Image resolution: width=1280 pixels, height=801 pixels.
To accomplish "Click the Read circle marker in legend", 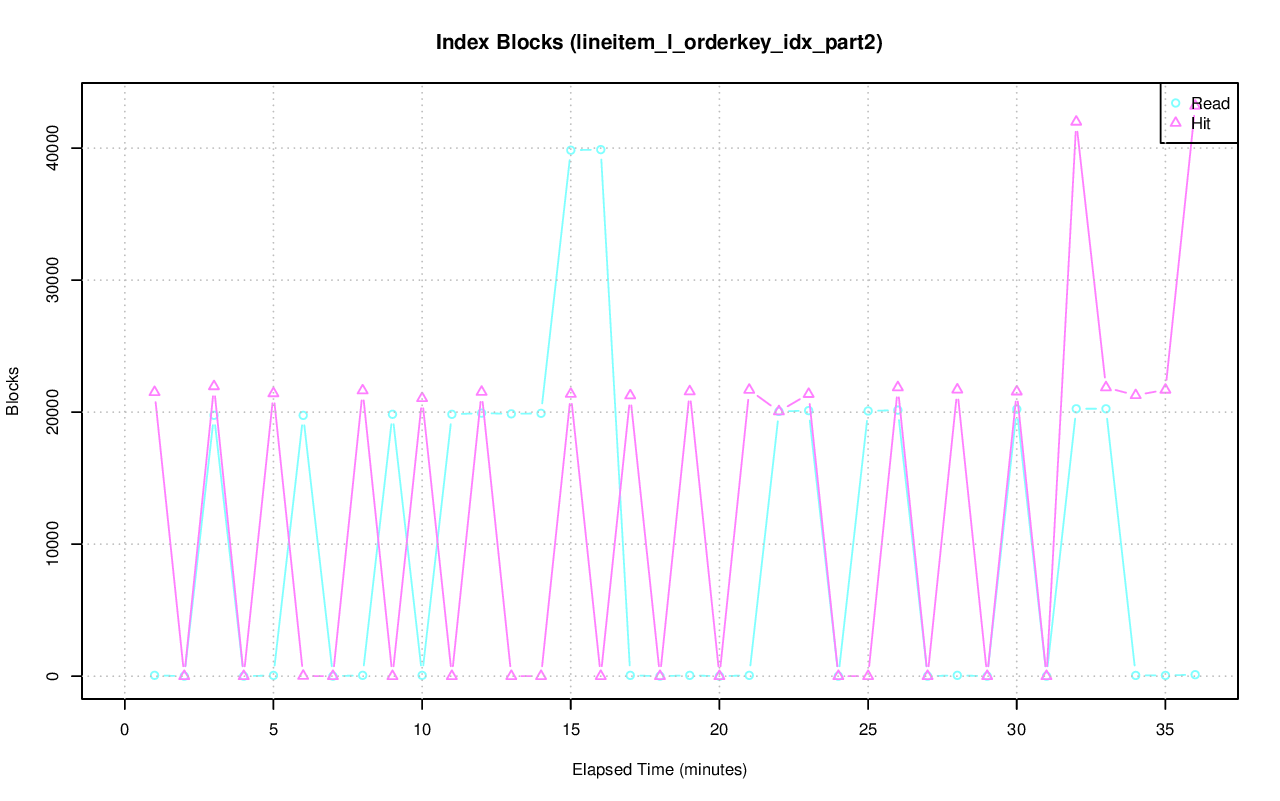I will tap(1176, 103).
